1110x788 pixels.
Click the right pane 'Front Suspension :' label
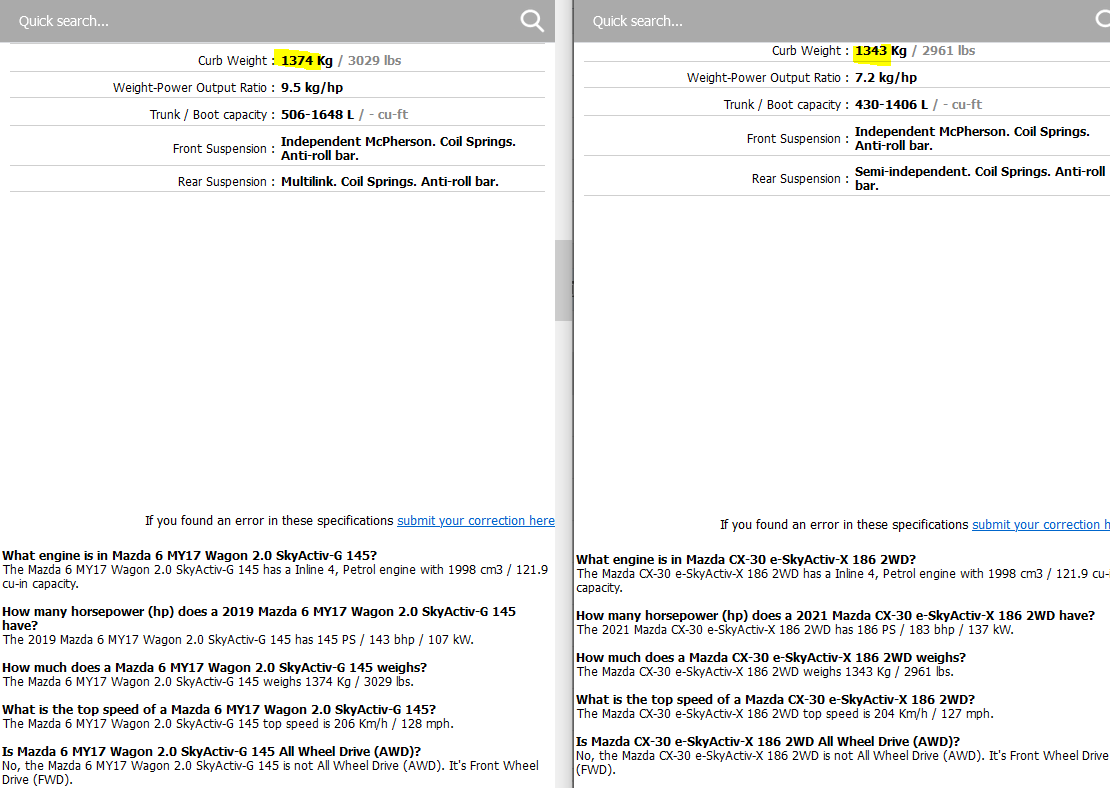(x=797, y=139)
